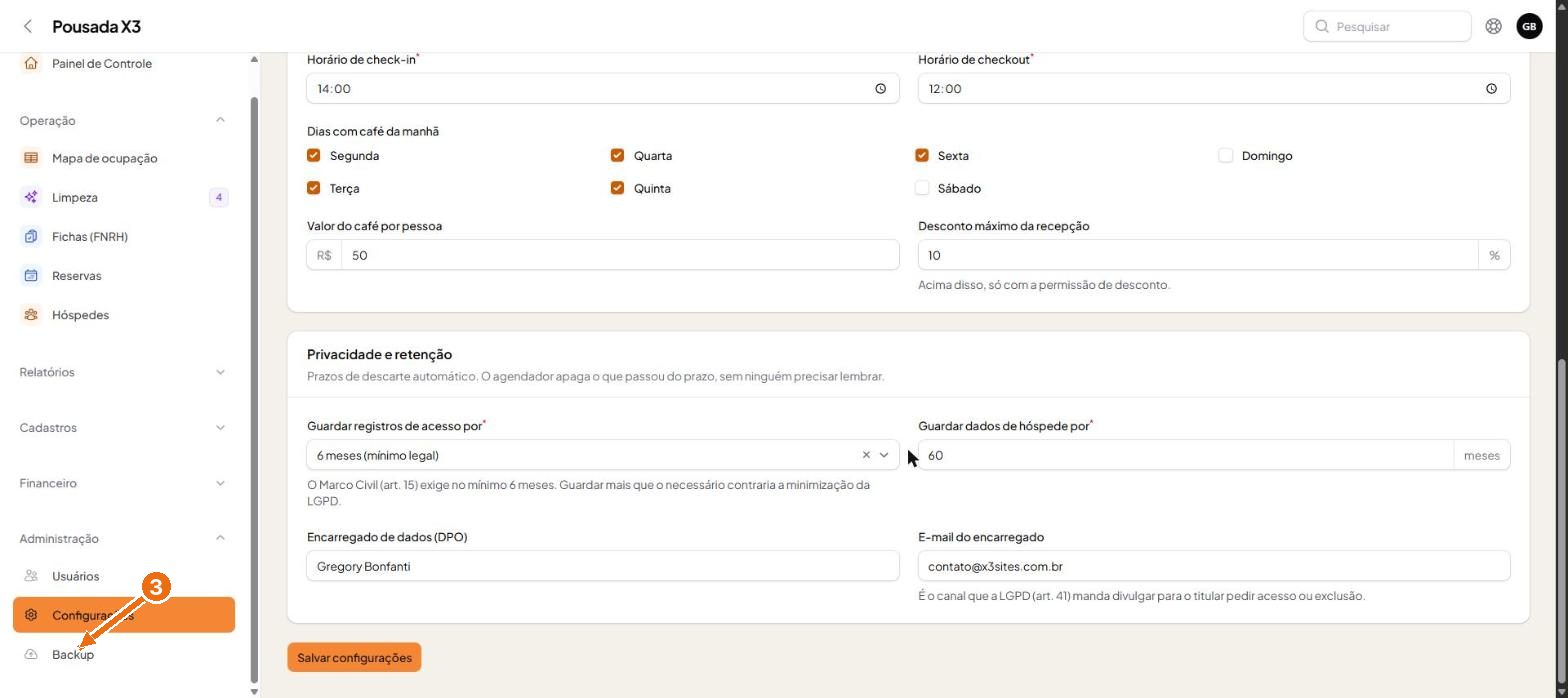Viewport: 1568px width, 698px height.
Task: Clear the access log retention selection
Action: point(866,455)
